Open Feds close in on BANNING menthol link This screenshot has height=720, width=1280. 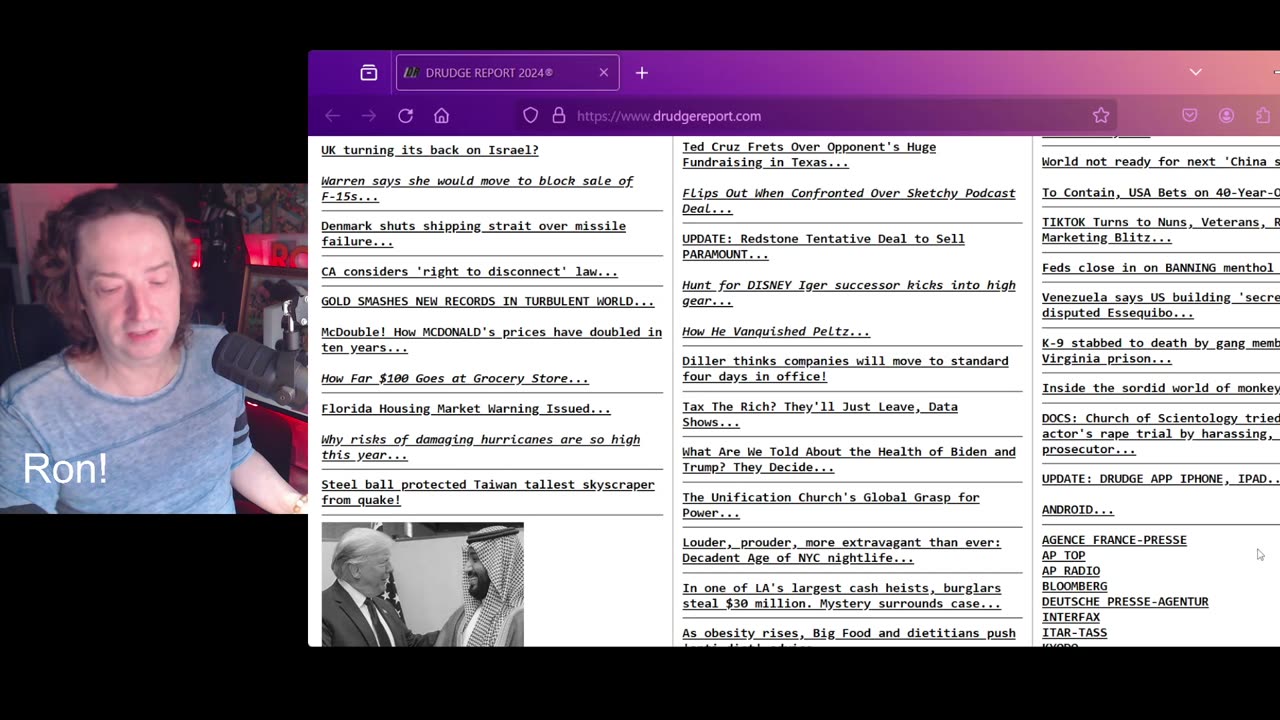(x=1160, y=268)
